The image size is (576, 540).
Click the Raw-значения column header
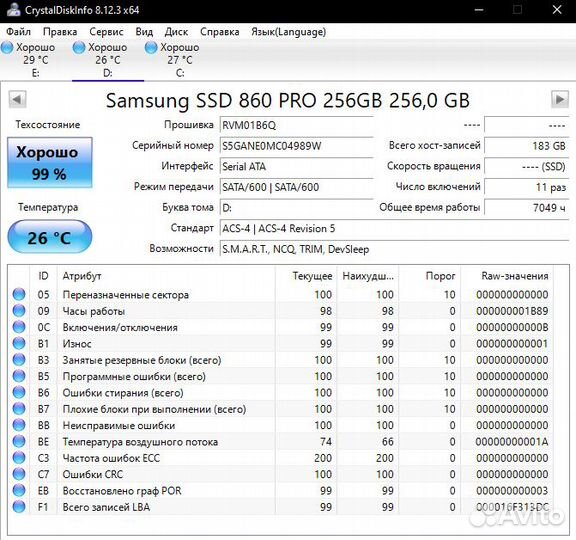pos(507,276)
